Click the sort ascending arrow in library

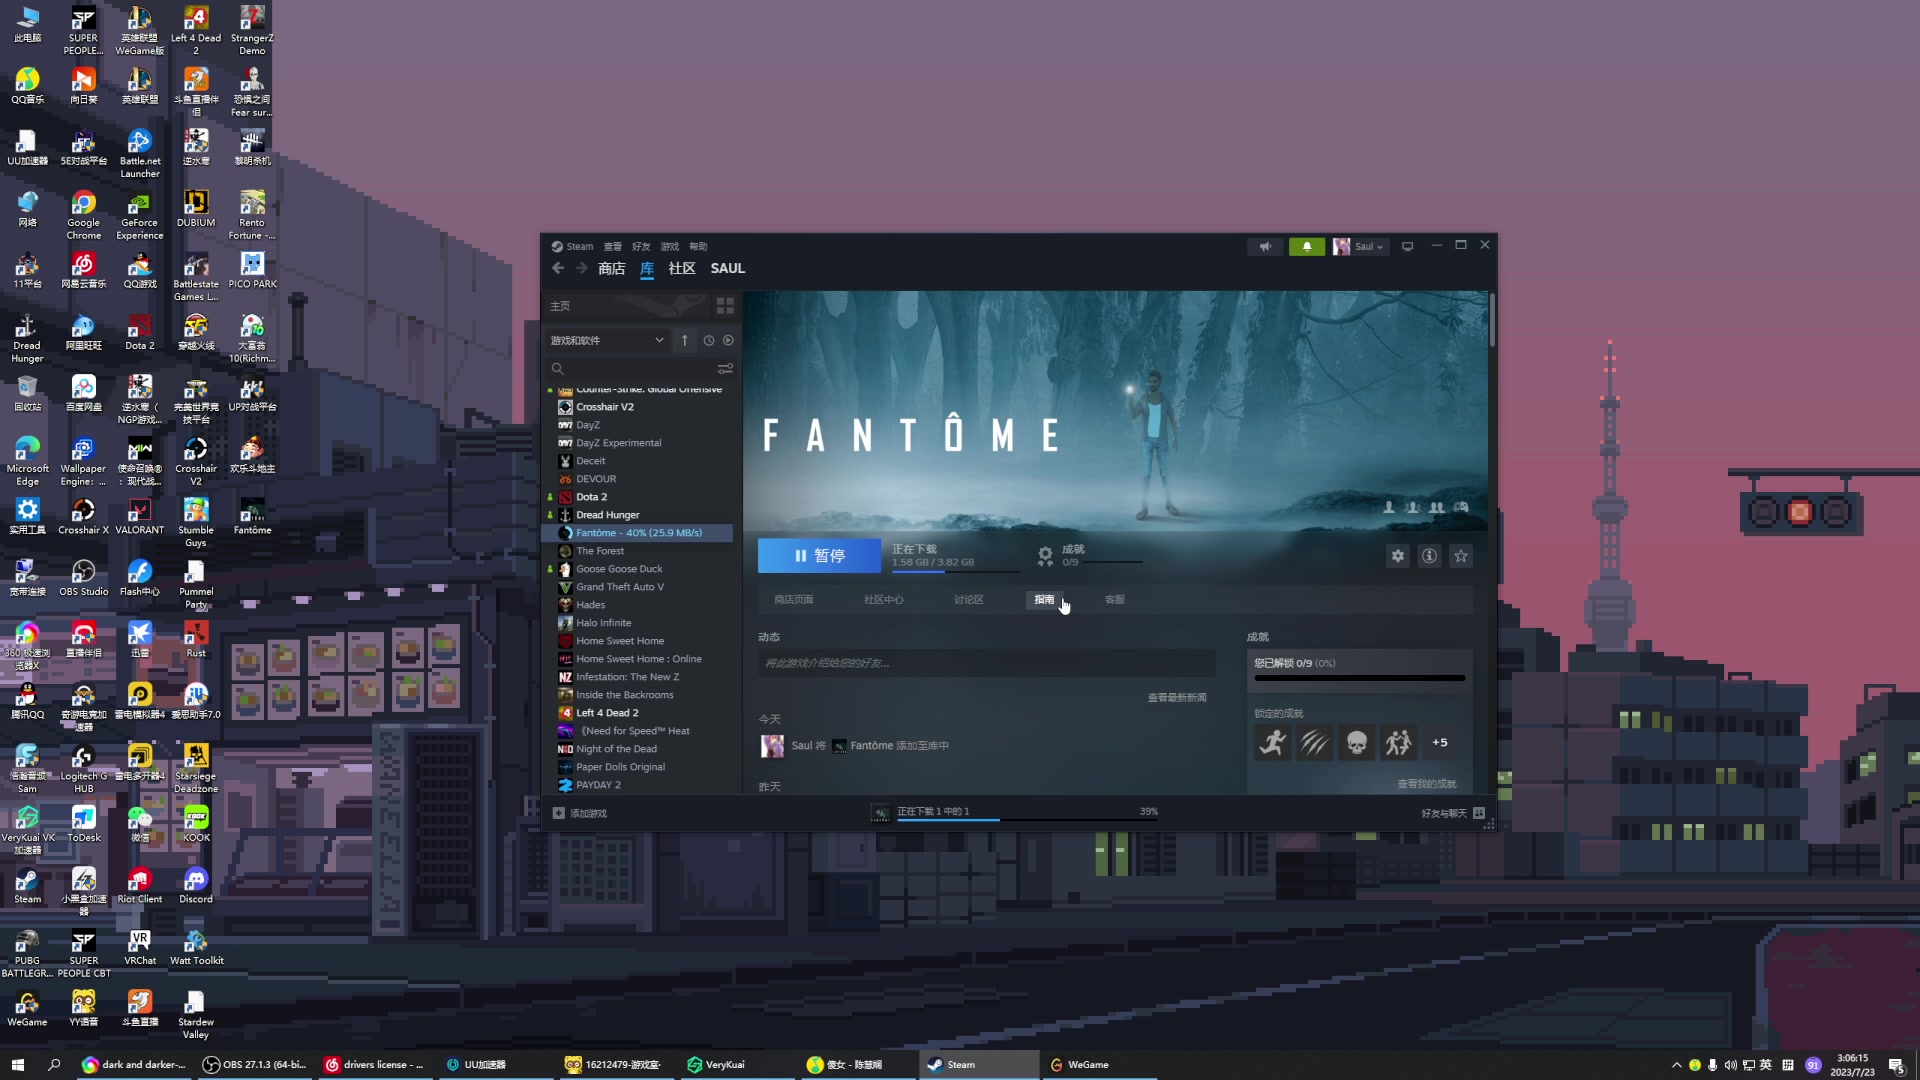684,340
